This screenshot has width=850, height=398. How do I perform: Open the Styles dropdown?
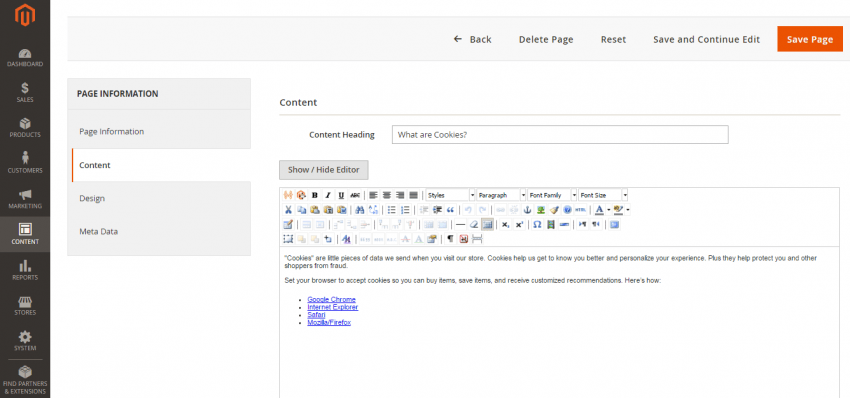tap(451, 195)
